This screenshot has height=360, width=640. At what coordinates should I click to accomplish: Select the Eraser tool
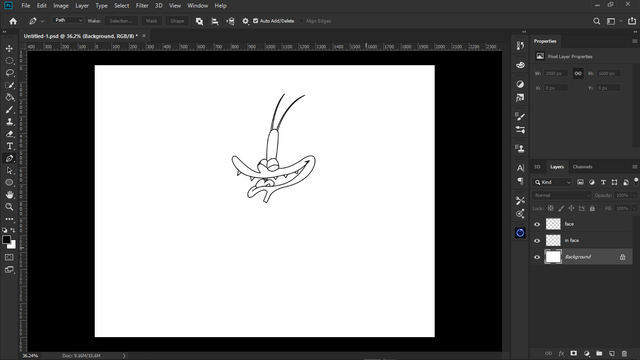point(9,134)
